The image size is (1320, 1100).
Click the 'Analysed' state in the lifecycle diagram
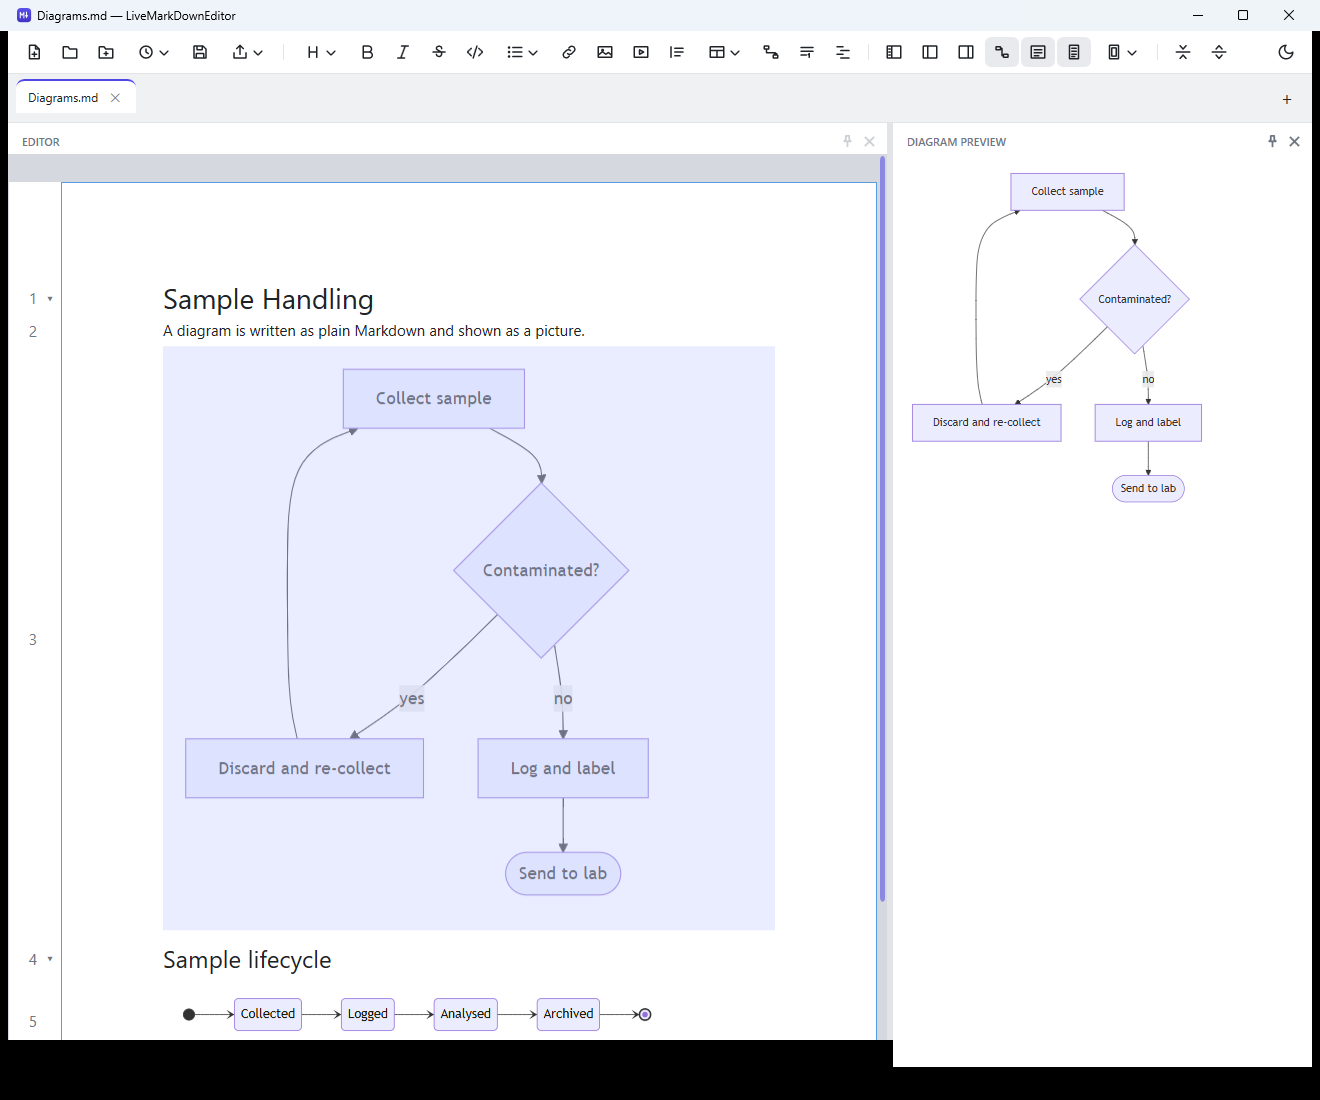[x=466, y=1014]
